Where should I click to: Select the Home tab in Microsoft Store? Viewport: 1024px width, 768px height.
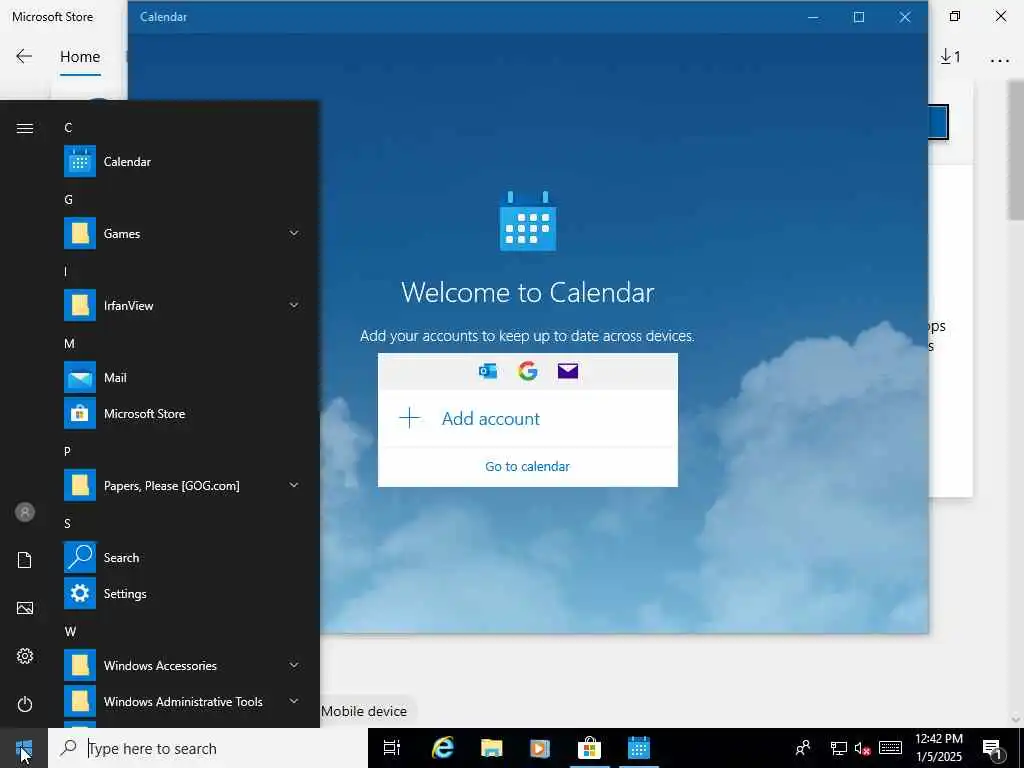pyautogui.click(x=80, y=57)
